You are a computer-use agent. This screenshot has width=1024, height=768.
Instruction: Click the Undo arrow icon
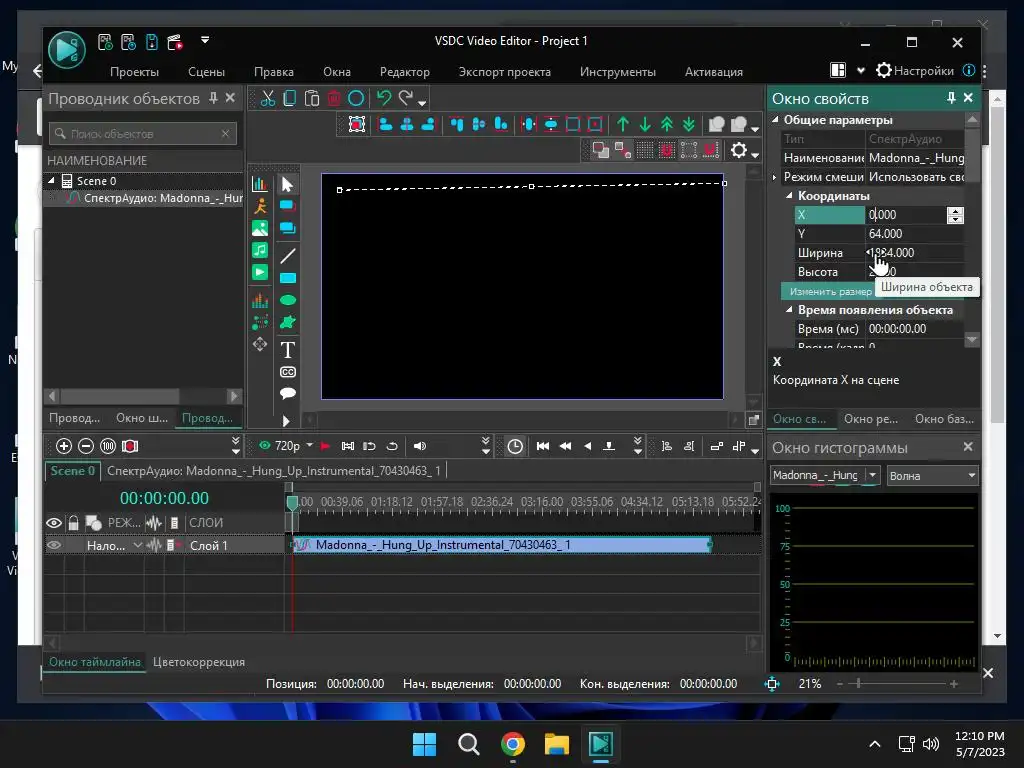click(x=383, y=98)
